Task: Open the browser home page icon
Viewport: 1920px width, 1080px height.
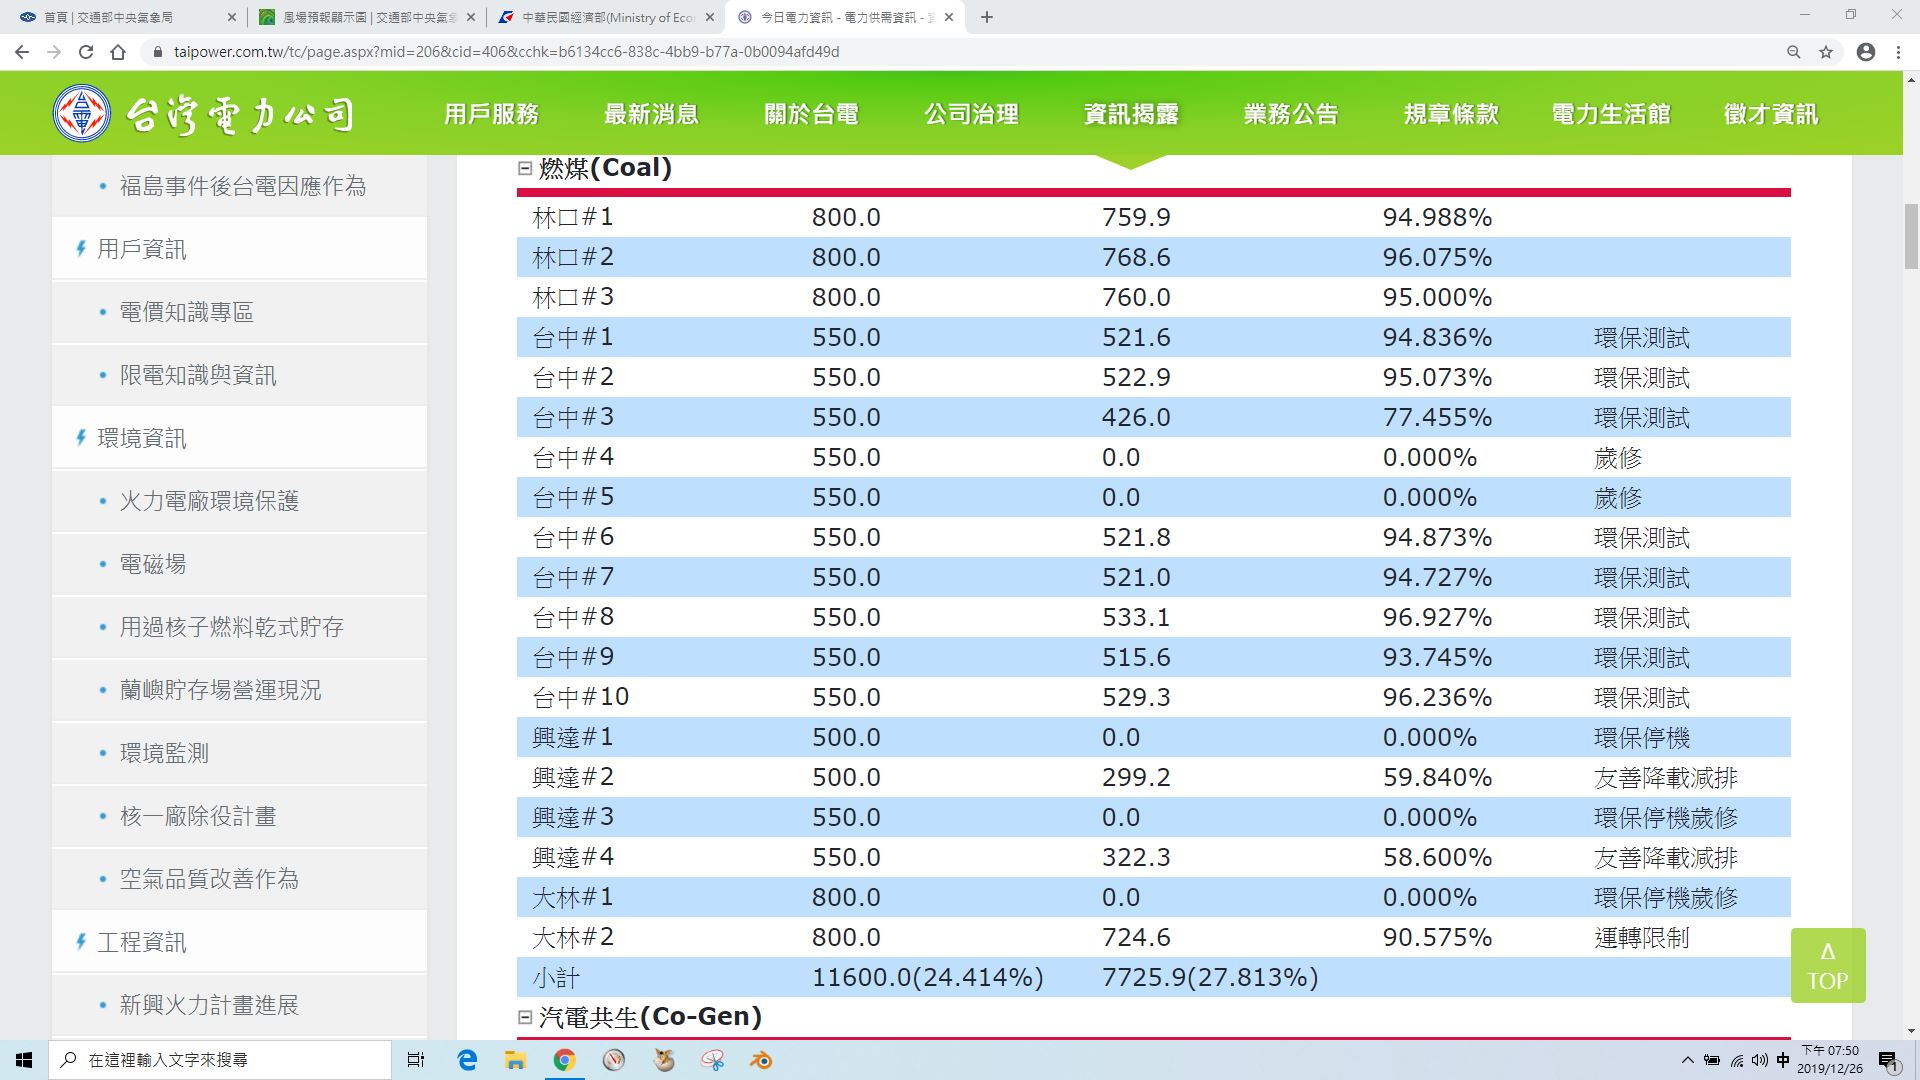Action: pyautogui.click(x=118, y=52)
